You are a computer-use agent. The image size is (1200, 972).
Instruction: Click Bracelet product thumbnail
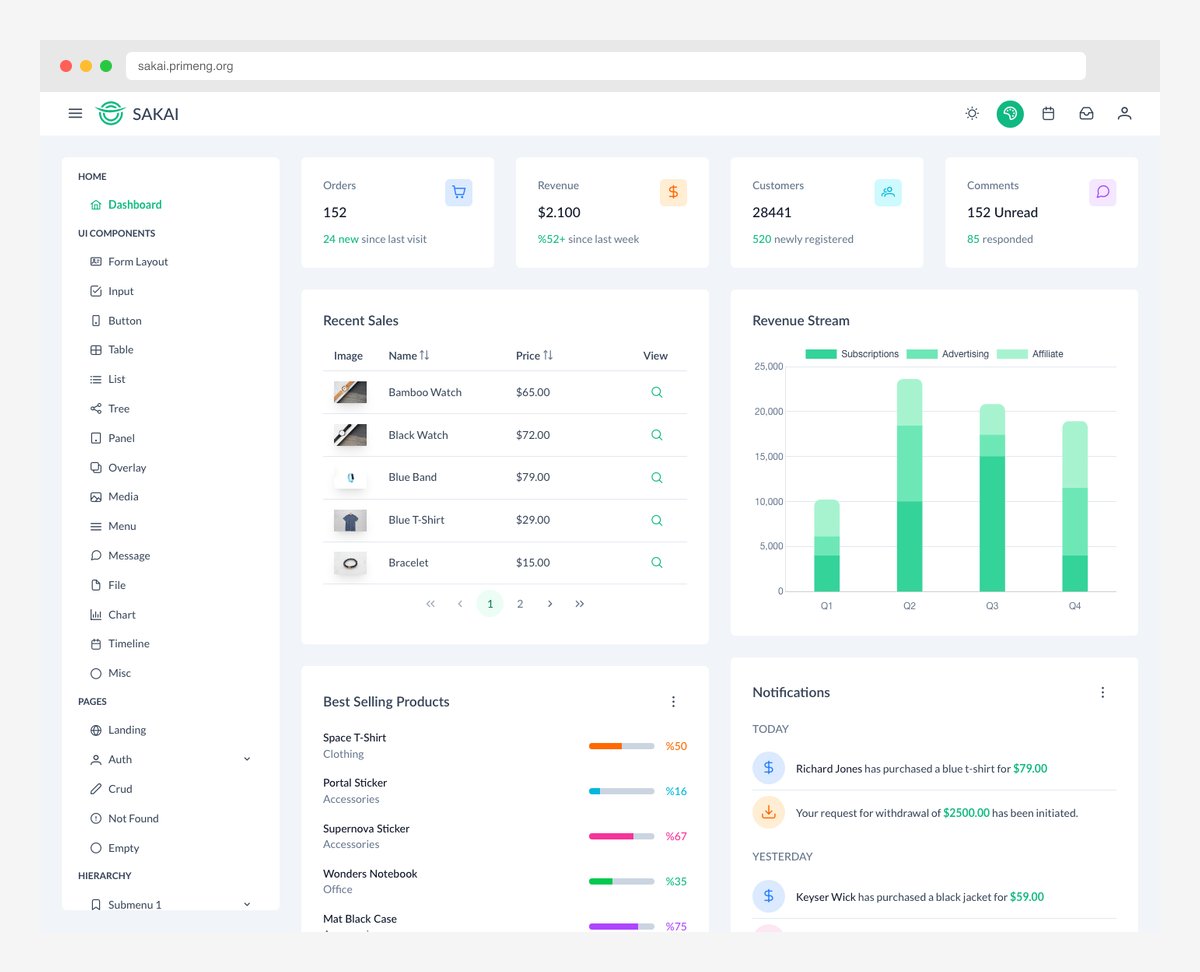350,563
